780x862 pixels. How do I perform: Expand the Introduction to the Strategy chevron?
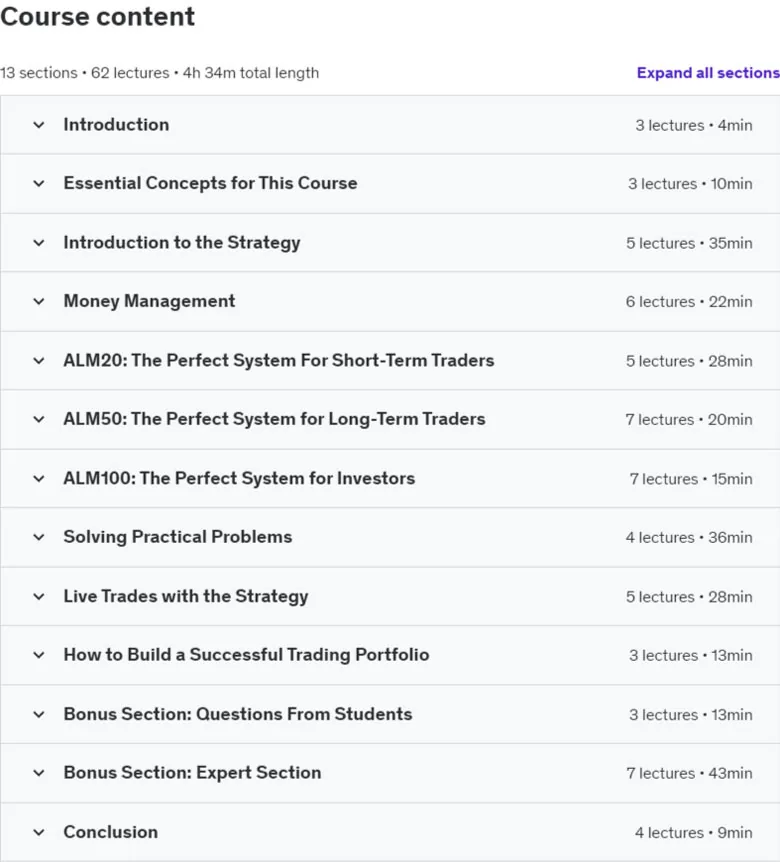coord(38,242)
